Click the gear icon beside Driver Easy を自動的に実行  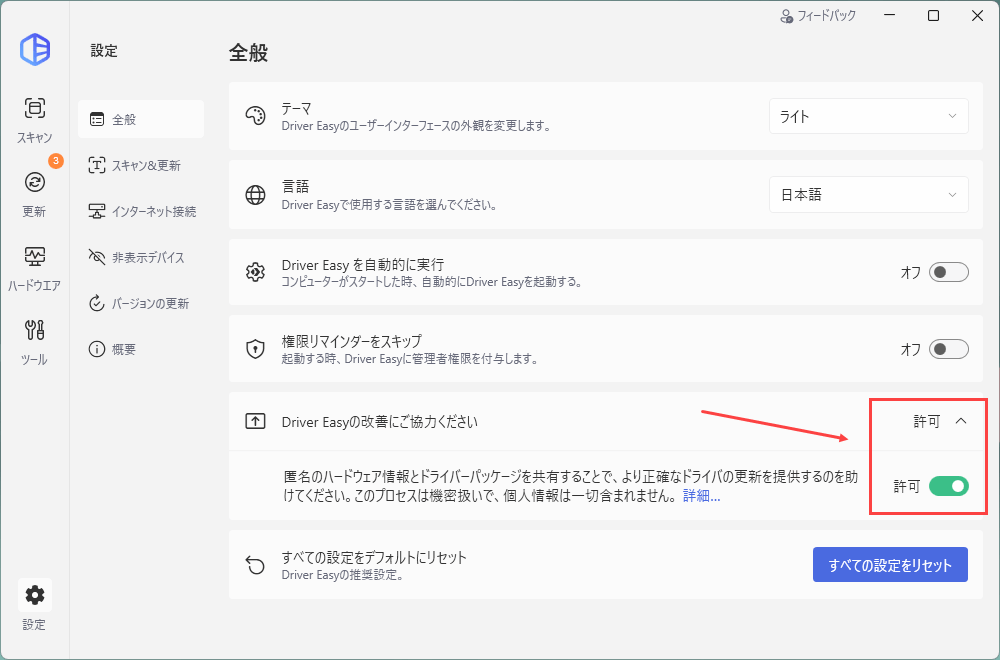click(x=255, y=272)
